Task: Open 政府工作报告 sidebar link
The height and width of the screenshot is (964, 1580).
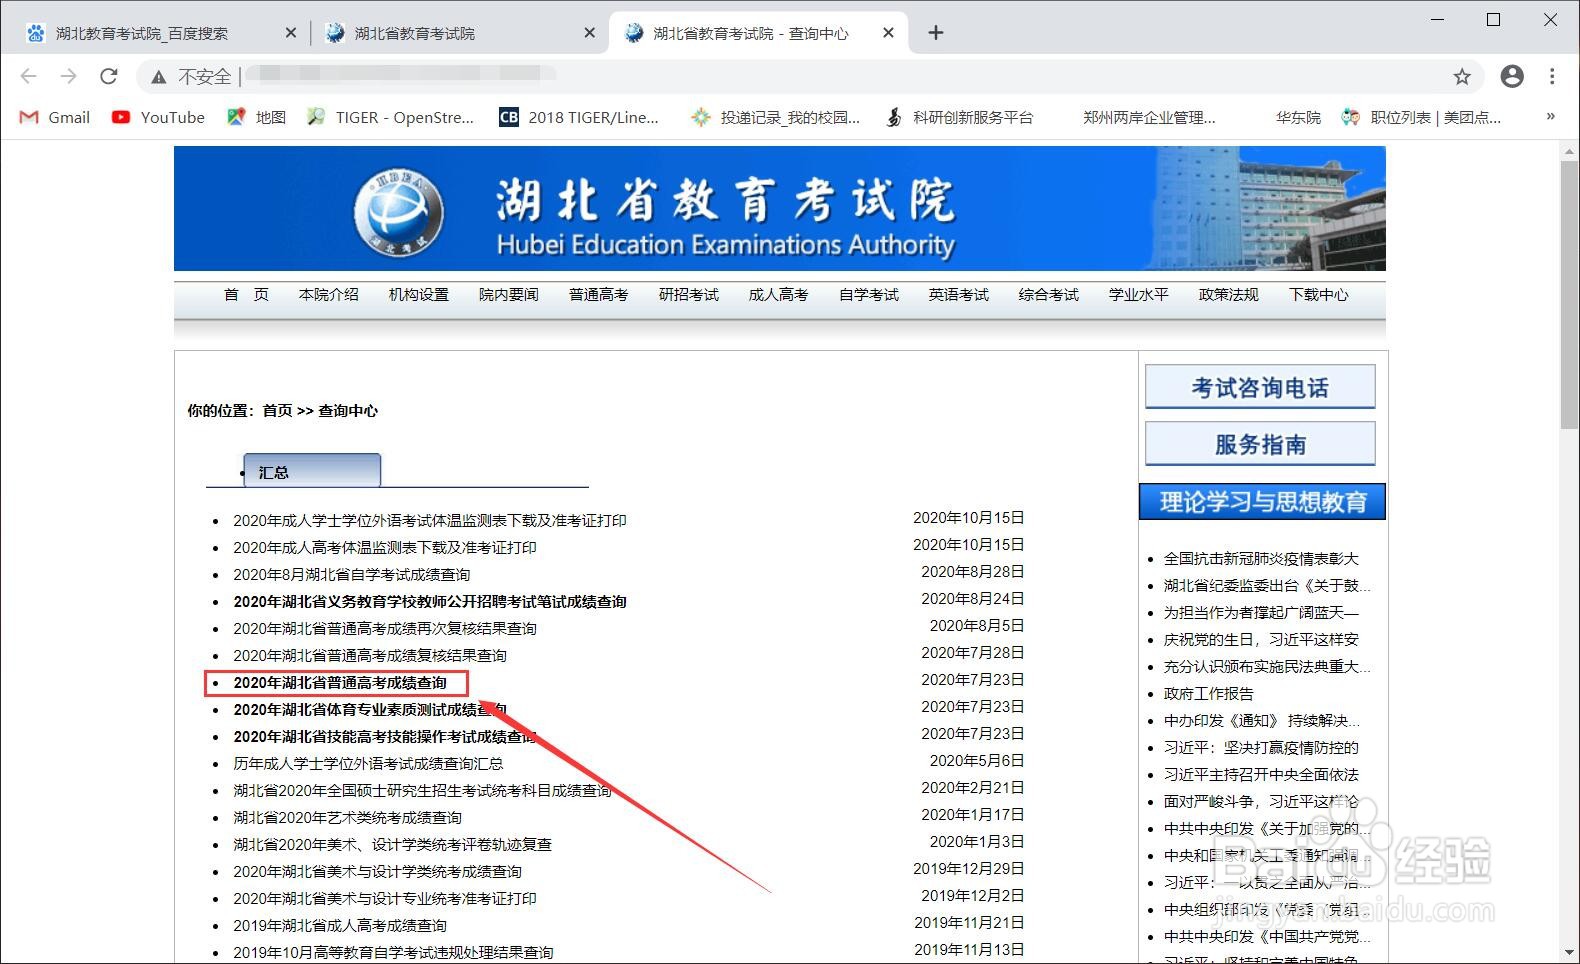Action: click(x=1208, y=694)
